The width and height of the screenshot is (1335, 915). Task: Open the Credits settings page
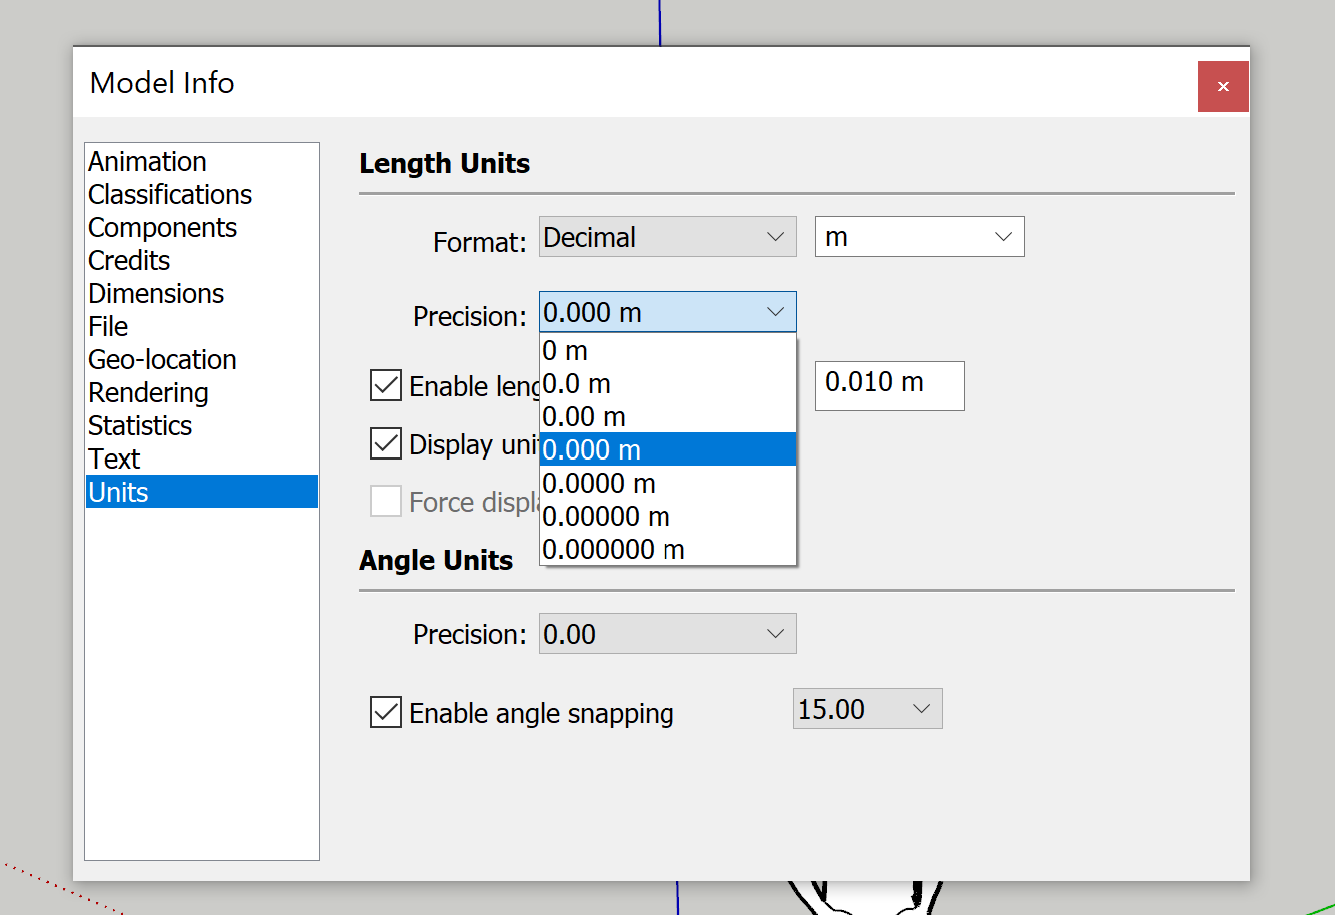[x=202, y=260]
